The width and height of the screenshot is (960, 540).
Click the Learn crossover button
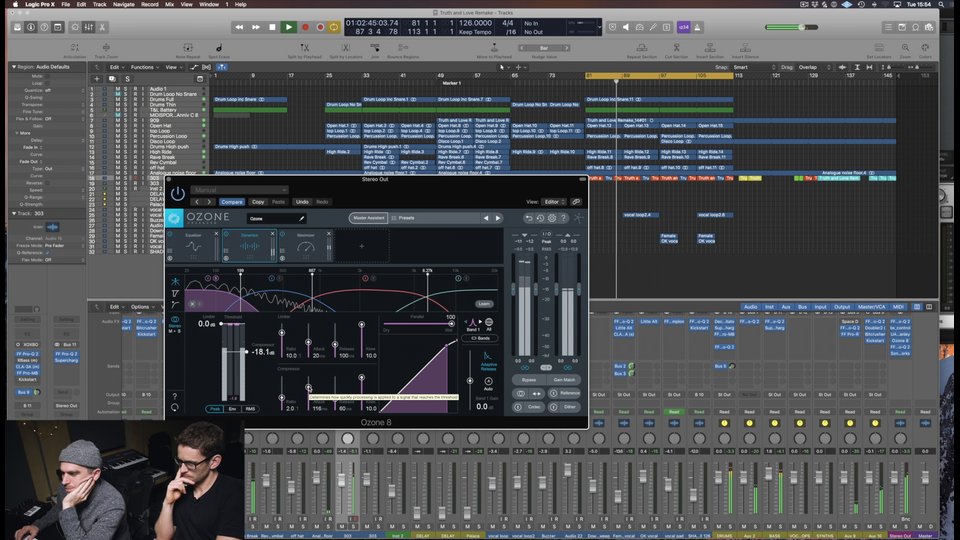tap(484, 304)
